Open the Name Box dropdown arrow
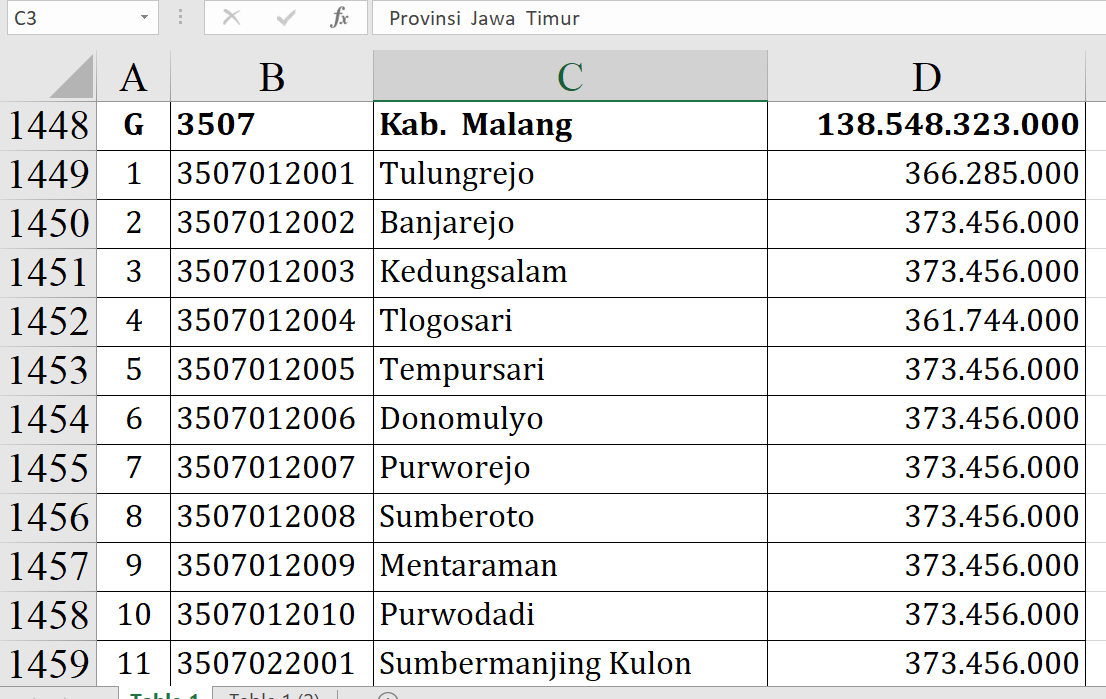1106x699 pixels. tap(145, 18)
